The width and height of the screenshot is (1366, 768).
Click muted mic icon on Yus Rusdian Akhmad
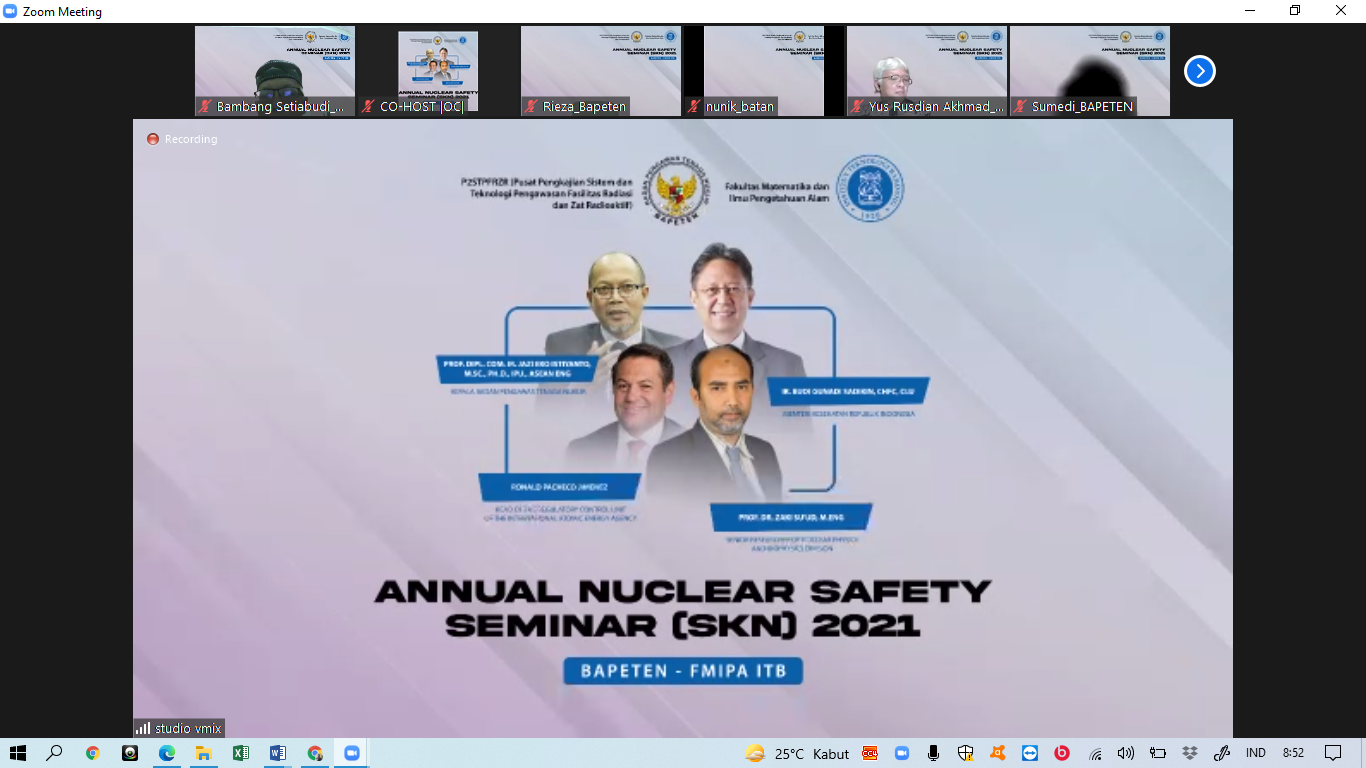pyautogui.click(x=858, y=106)
